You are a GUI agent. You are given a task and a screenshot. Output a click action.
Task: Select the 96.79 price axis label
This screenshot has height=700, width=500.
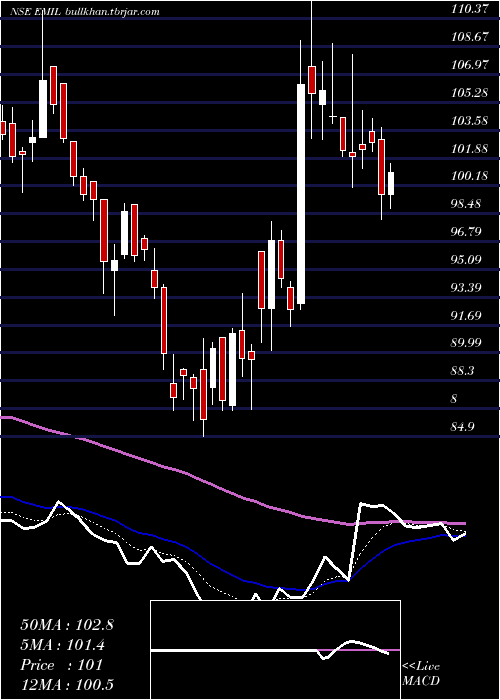[466, 232]
